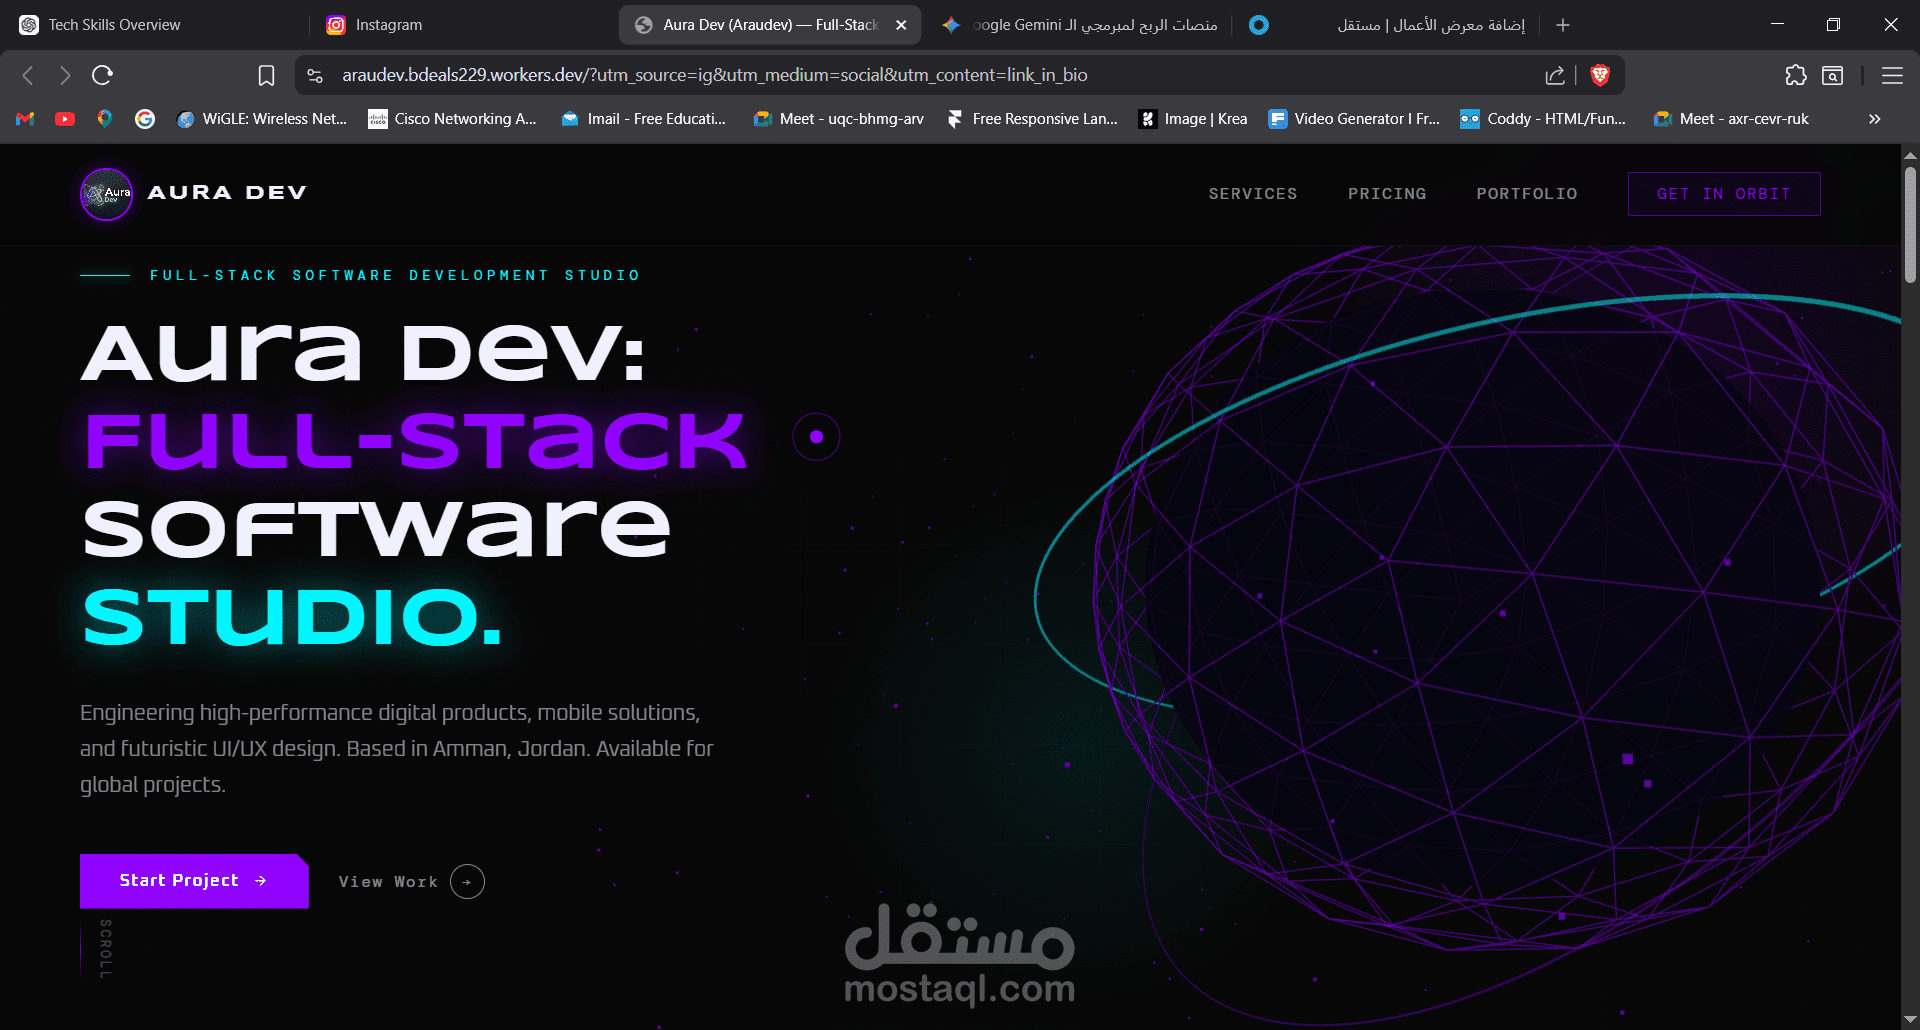Open a new browser tab
1920x1030 pixels.
point(1563,25)
